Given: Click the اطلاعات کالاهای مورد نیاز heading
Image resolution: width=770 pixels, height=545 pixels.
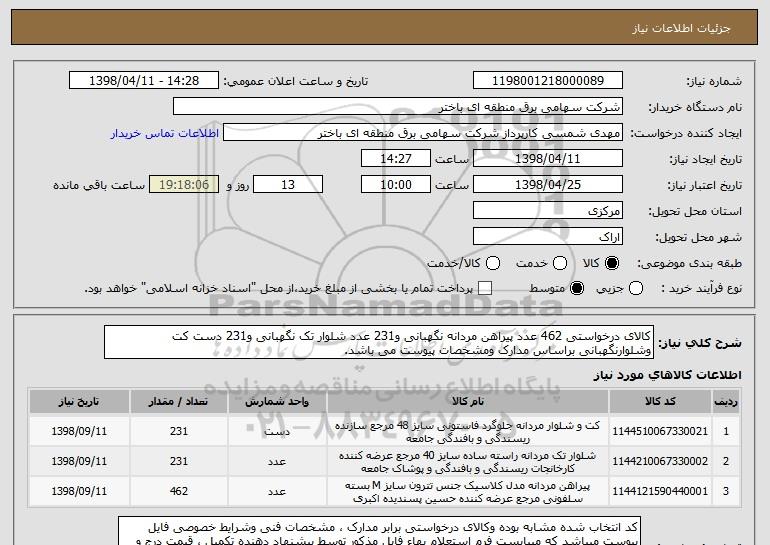Looking at the screenshot, I should pyautogui.click(x=667, y=375).
